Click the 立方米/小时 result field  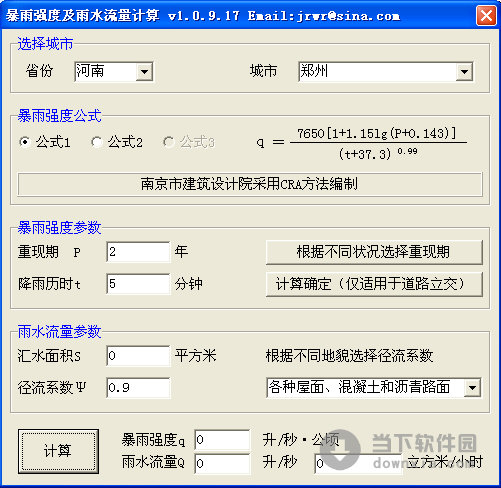pyautogui.click(x=358, y=463)
